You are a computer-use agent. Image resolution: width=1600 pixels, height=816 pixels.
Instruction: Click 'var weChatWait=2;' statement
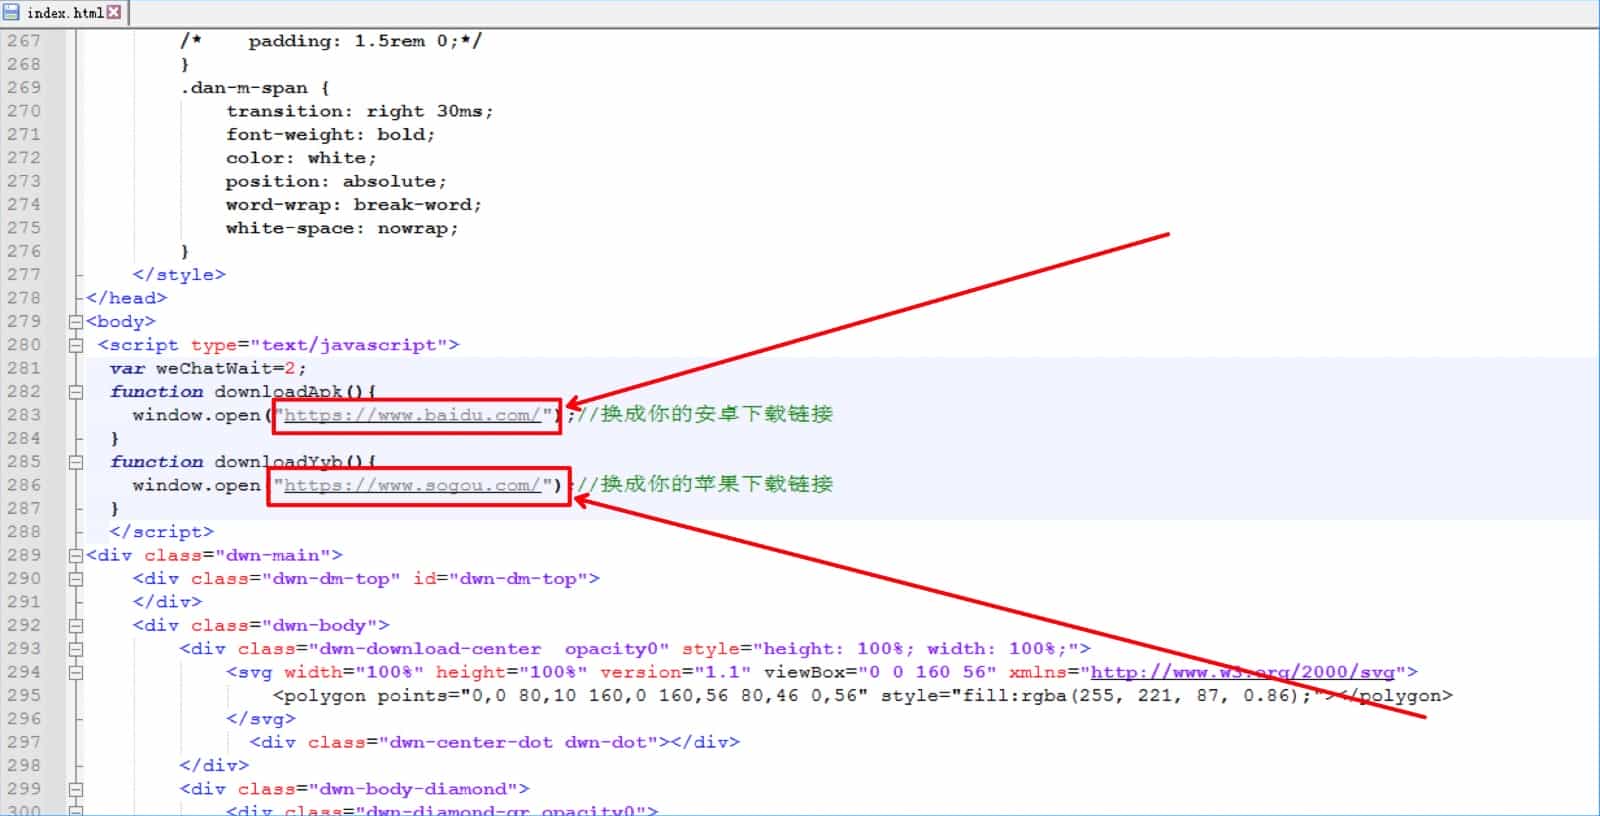point(208,368)
